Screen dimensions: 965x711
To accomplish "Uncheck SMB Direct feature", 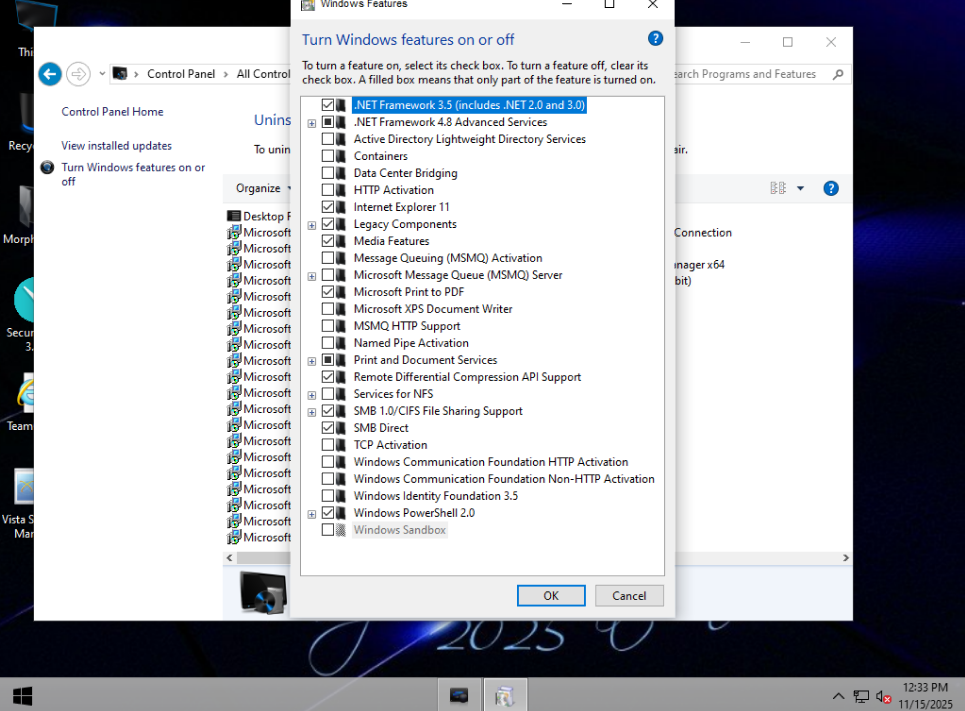I will point(328,428).
